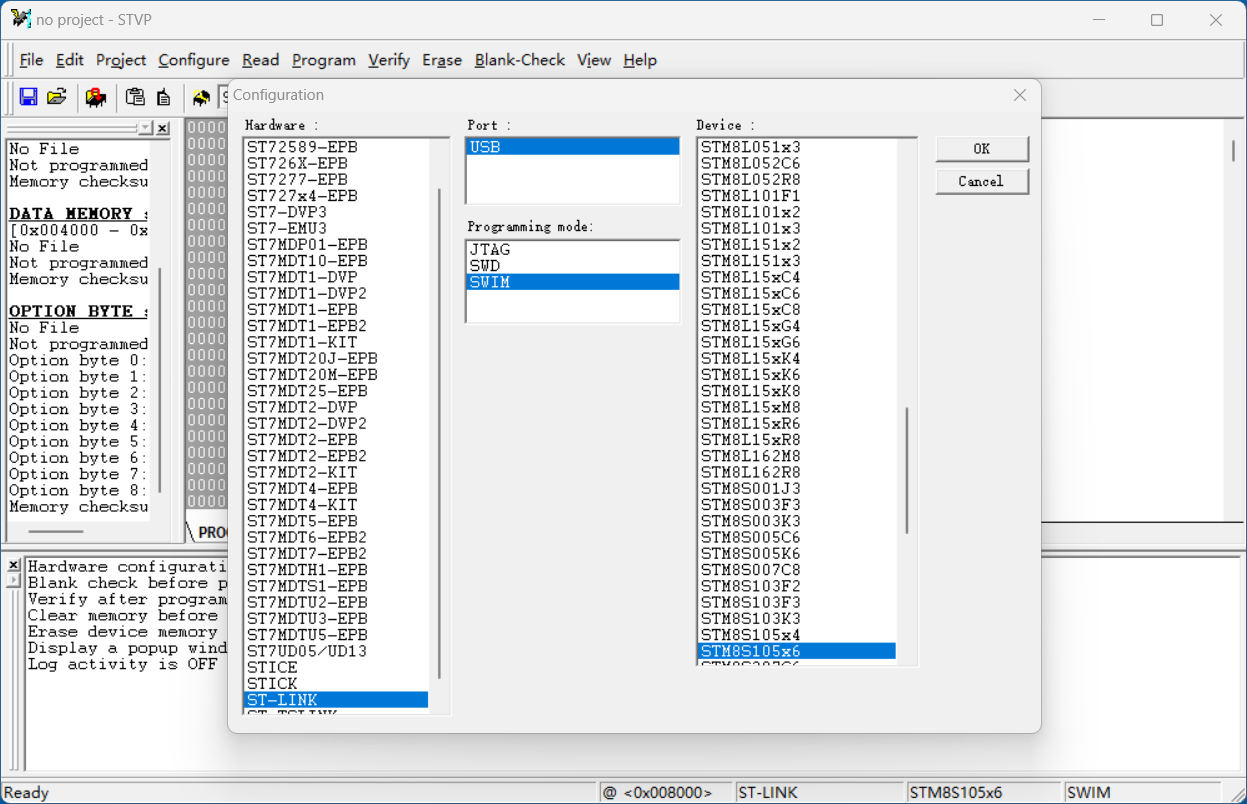Select ST-LINK in Hardware list
1247x804 pixels.
(336, 700)
